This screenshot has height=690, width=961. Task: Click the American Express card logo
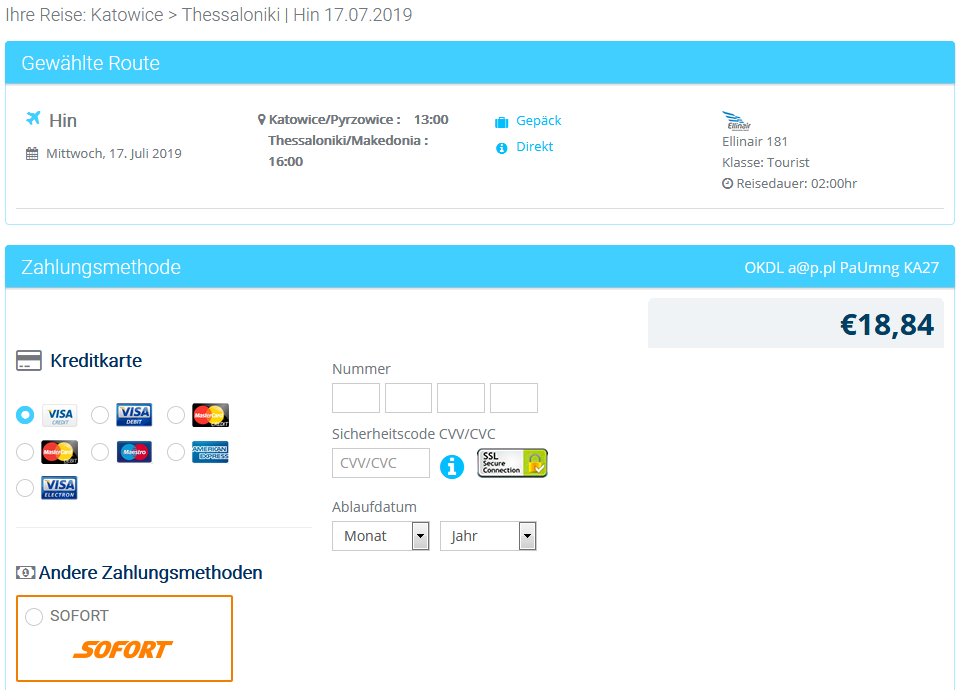(210, 452)
